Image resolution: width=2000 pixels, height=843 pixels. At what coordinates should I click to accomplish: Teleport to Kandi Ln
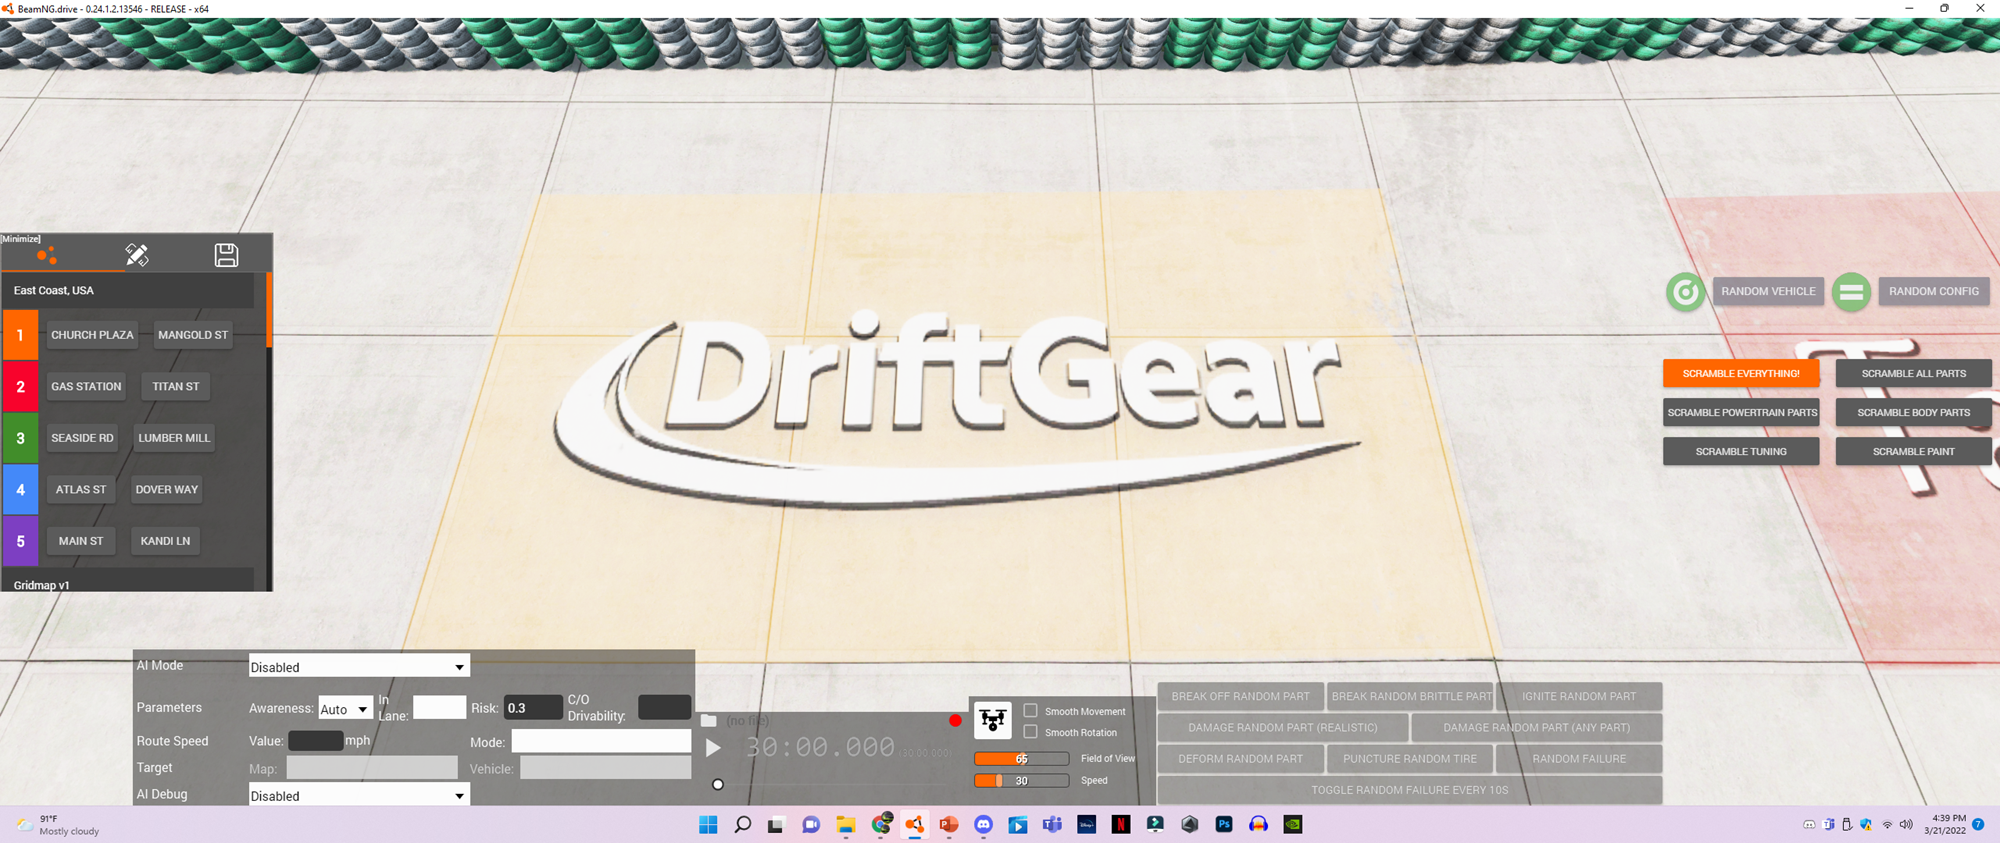165,541
